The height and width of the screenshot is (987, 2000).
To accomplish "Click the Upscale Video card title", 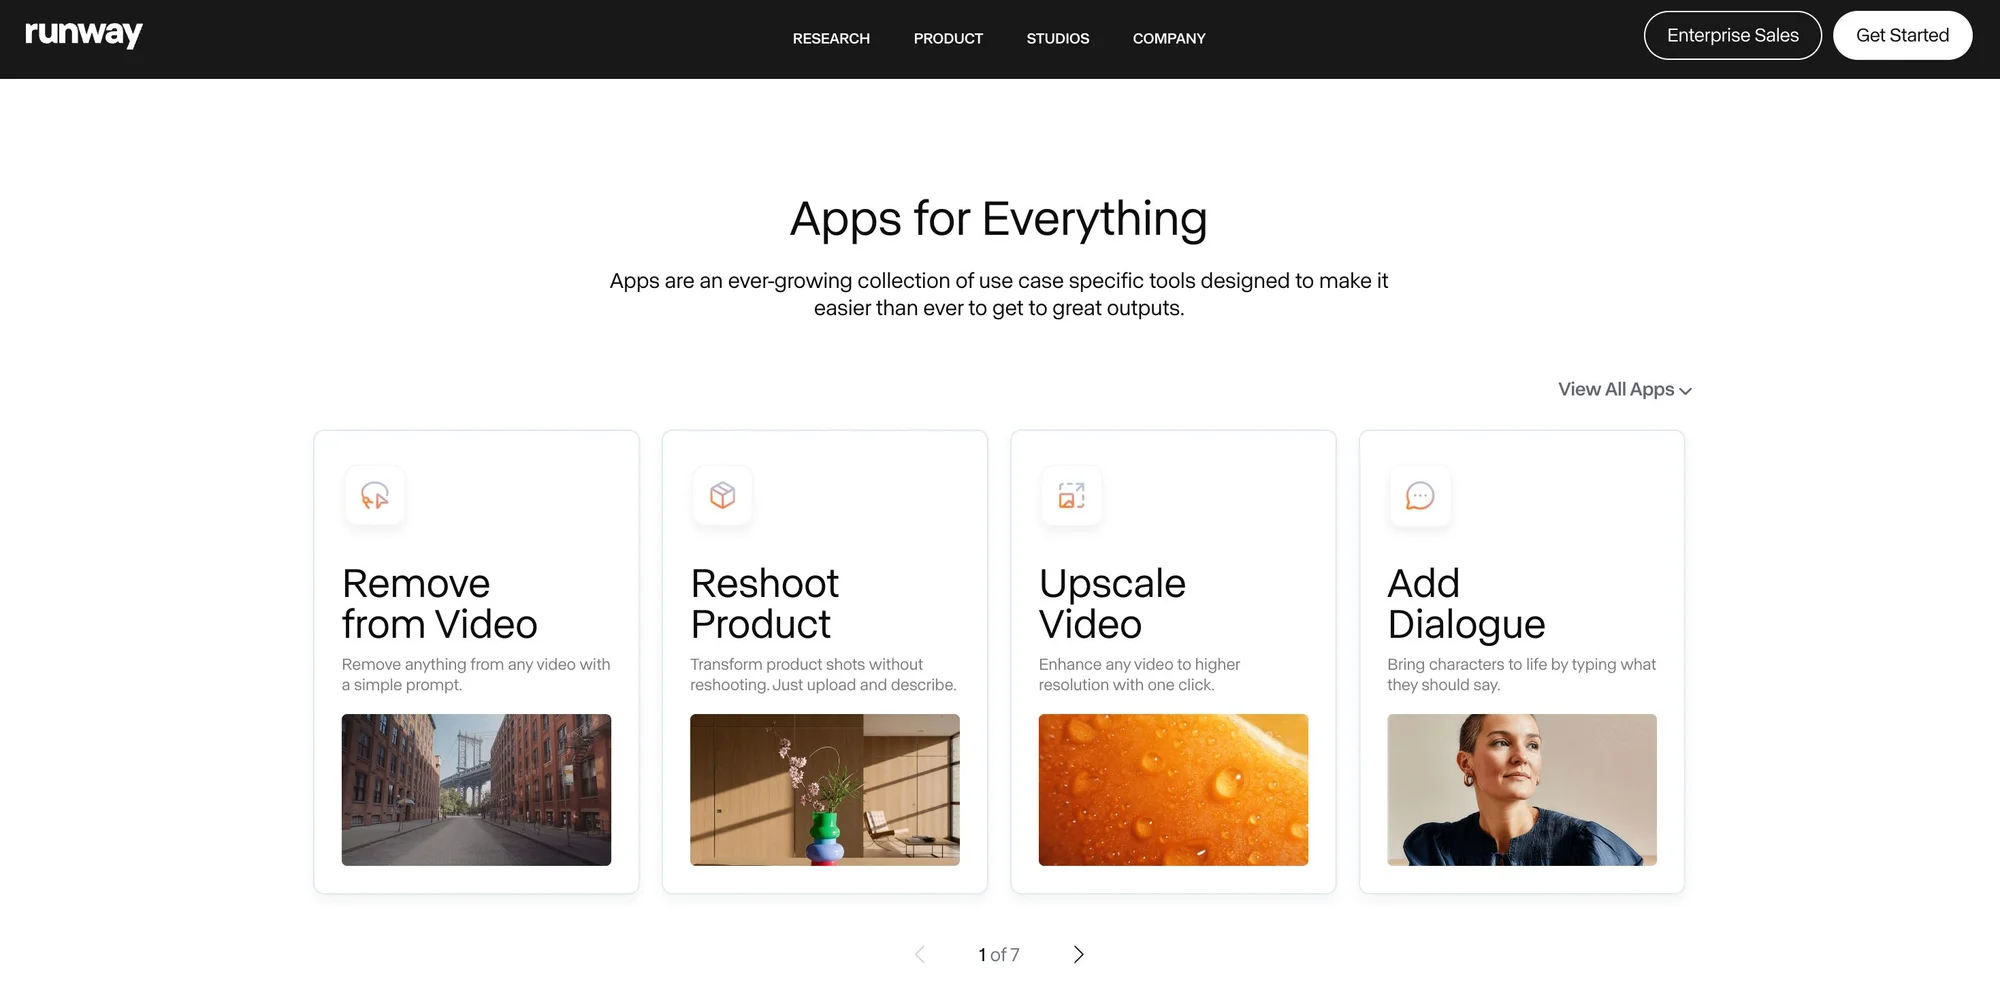I will coord(1112,604).
